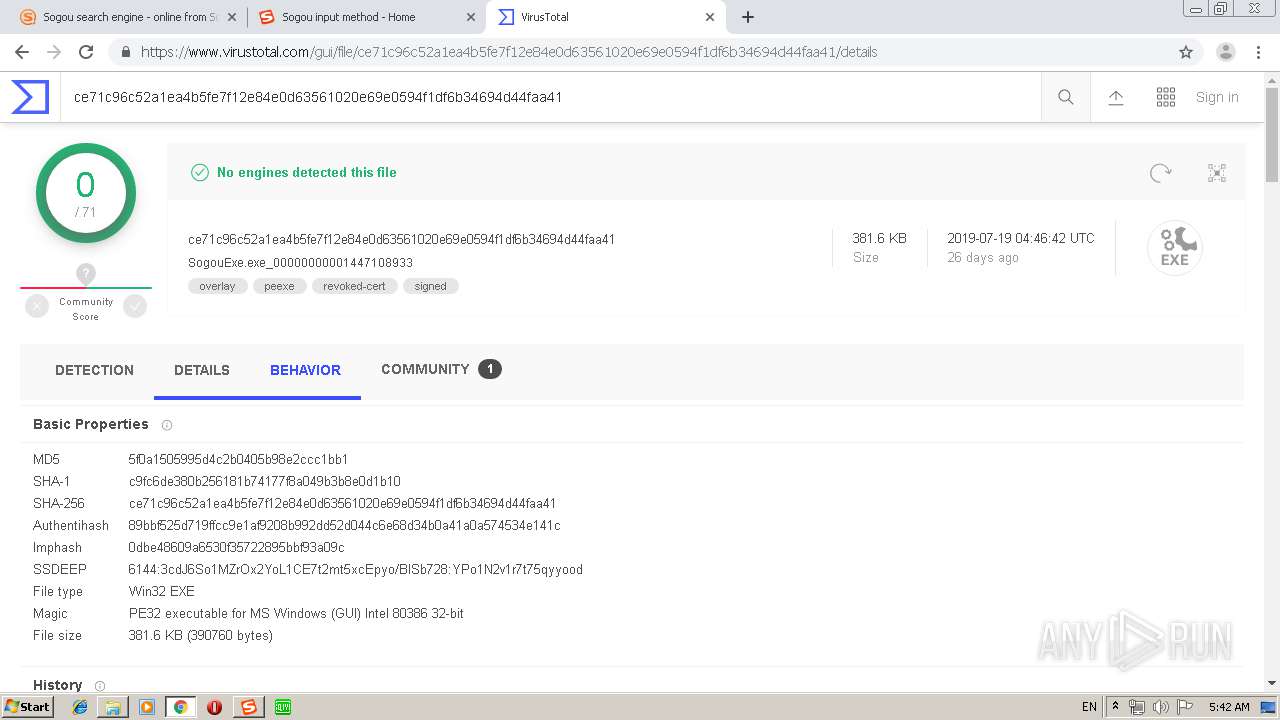Open Windows Explorer folder on taskbar
The height and width of the screenshot is (720, 1280).
point(113,707)
